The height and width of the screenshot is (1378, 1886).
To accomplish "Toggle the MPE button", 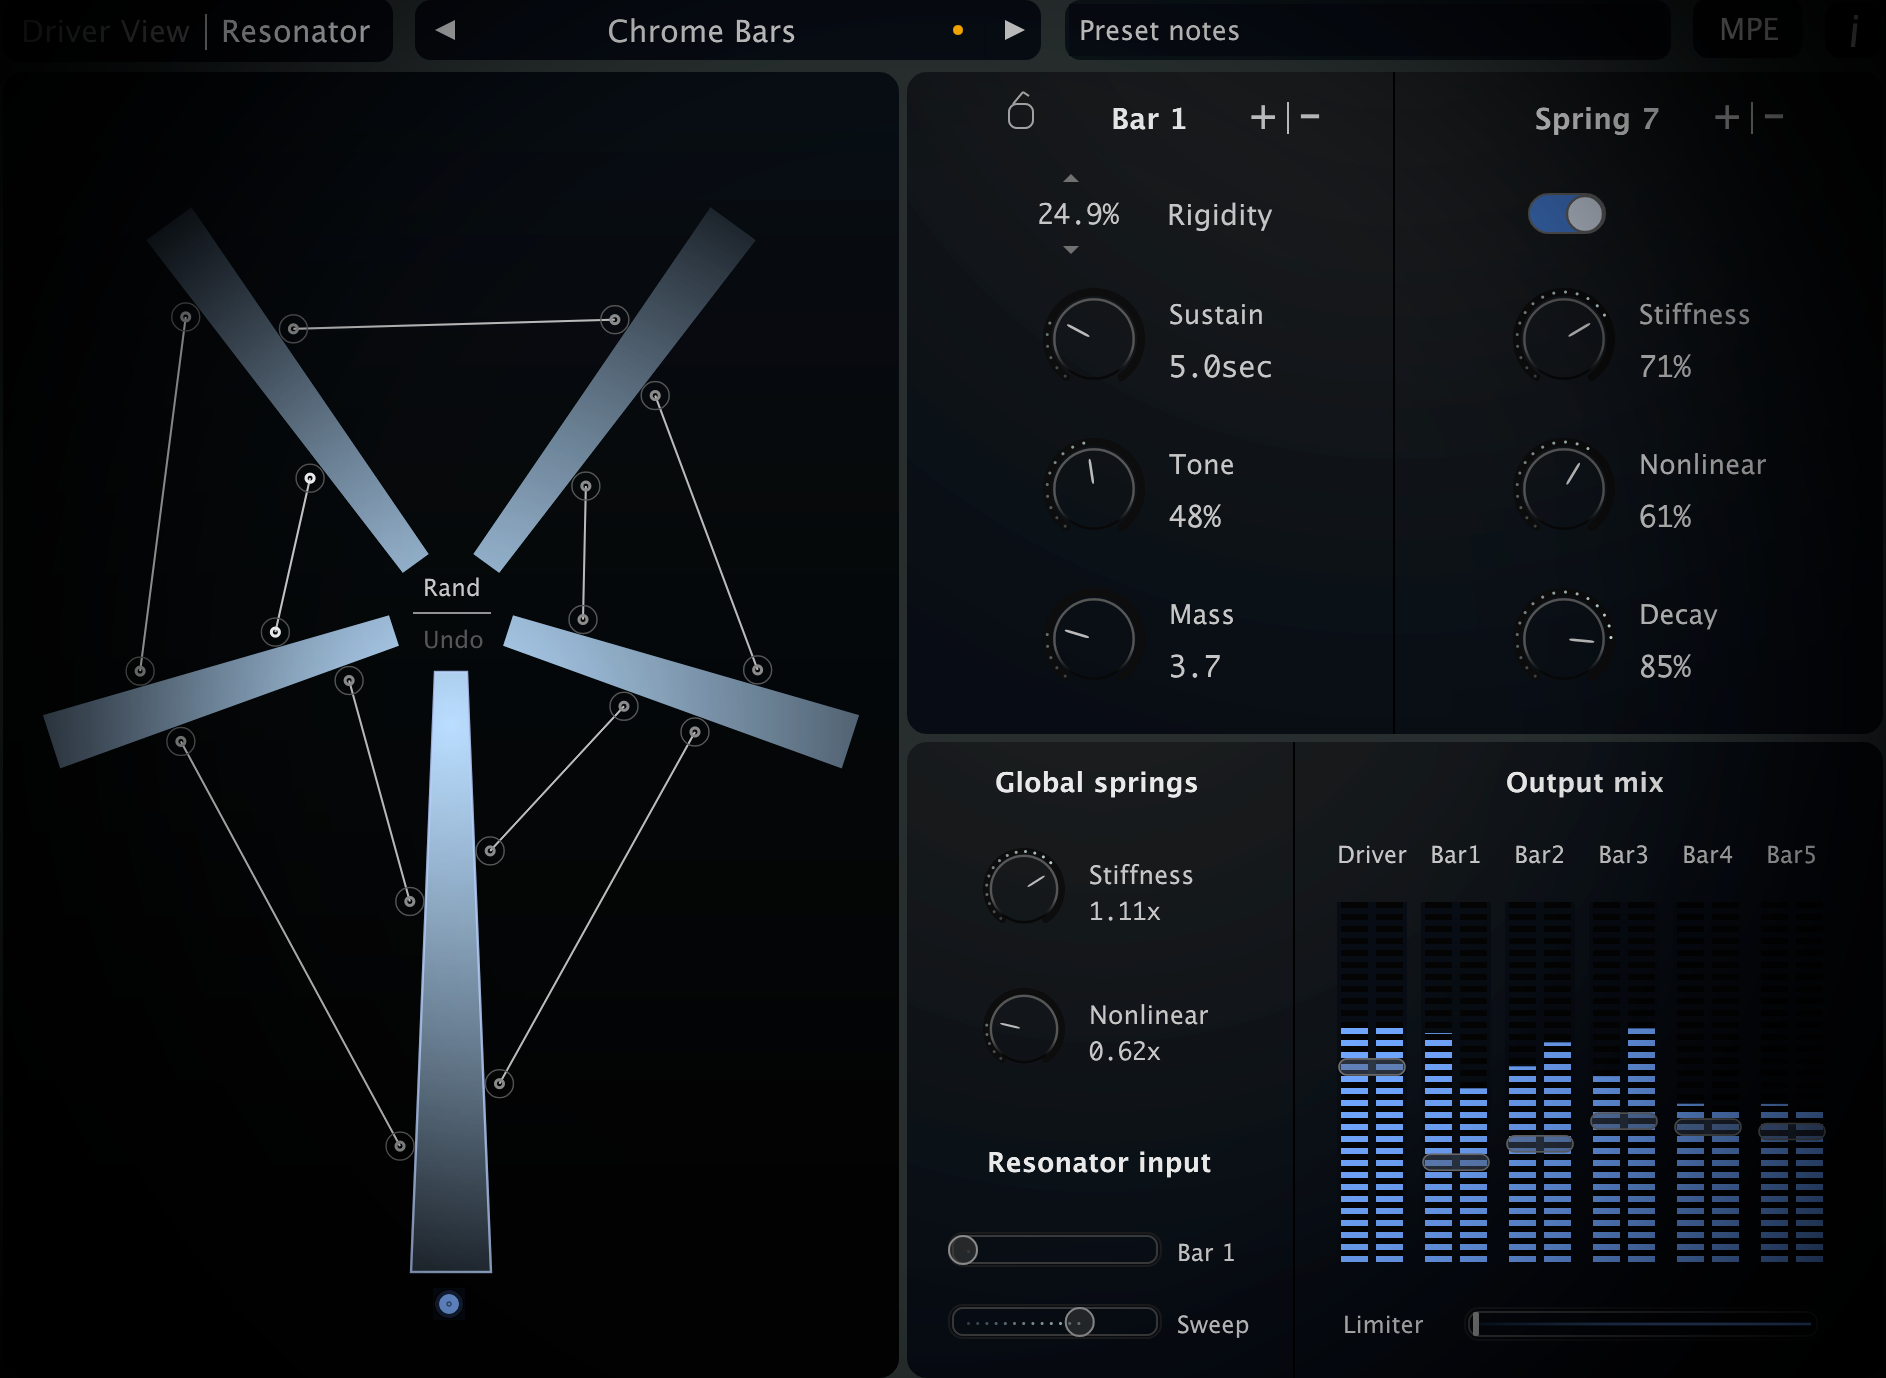I will tap(1748, 30).
